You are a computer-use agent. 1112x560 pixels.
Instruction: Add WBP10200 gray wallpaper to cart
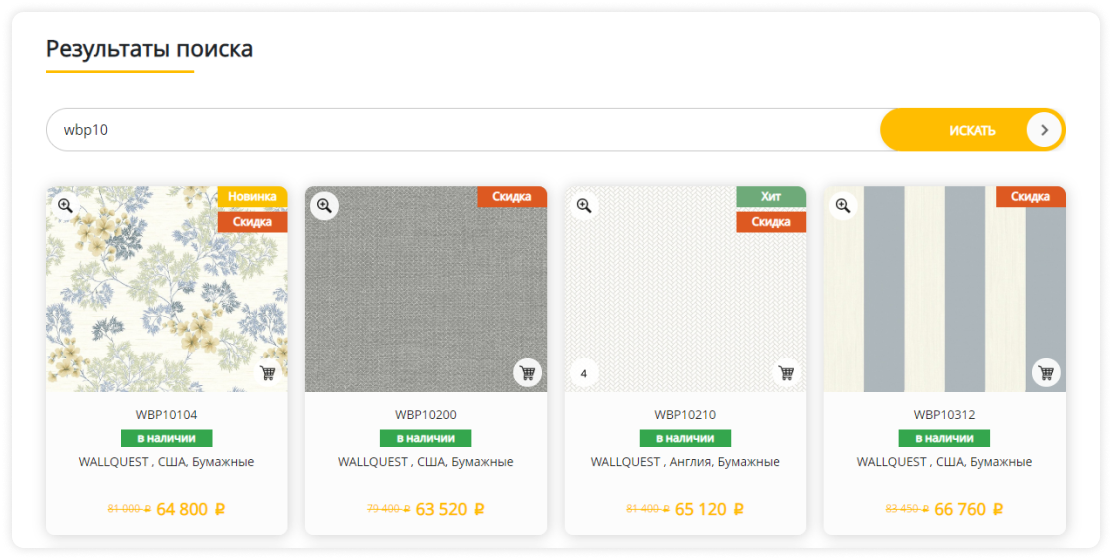(527, 373)
